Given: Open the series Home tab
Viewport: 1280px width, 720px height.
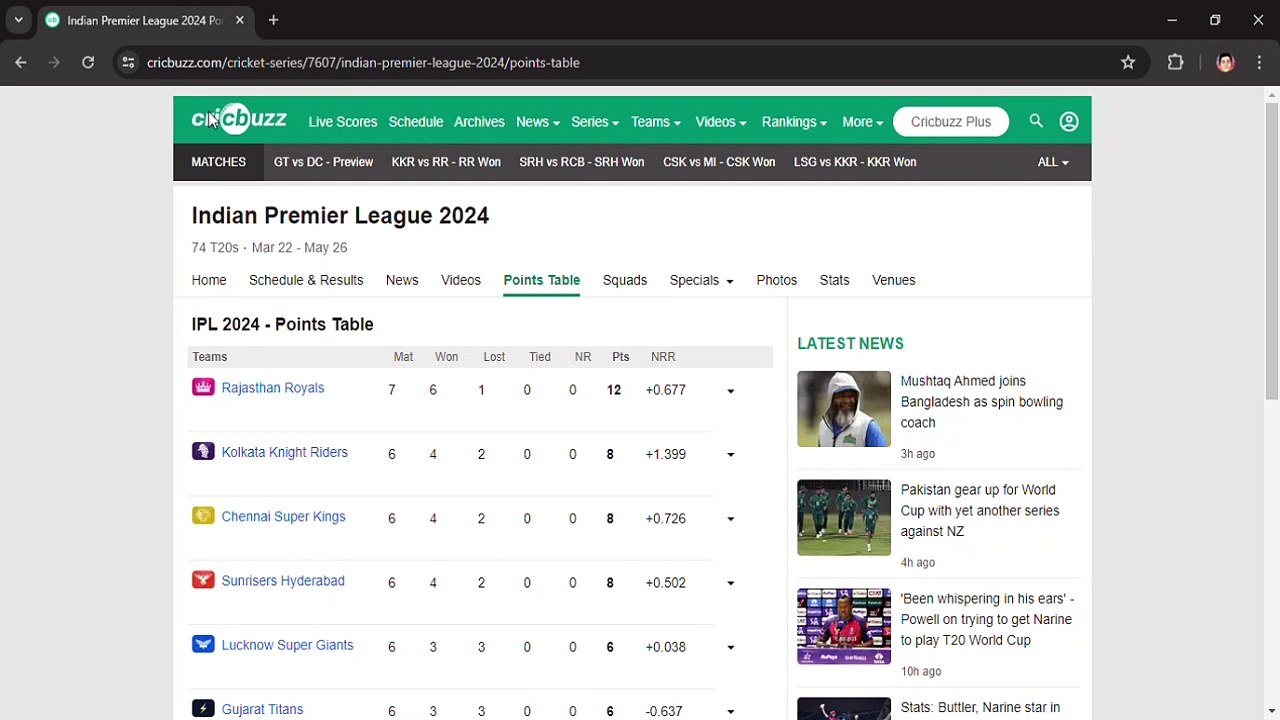Looking at the screenshot, I should pyautogui.click(x=209, y=280).
